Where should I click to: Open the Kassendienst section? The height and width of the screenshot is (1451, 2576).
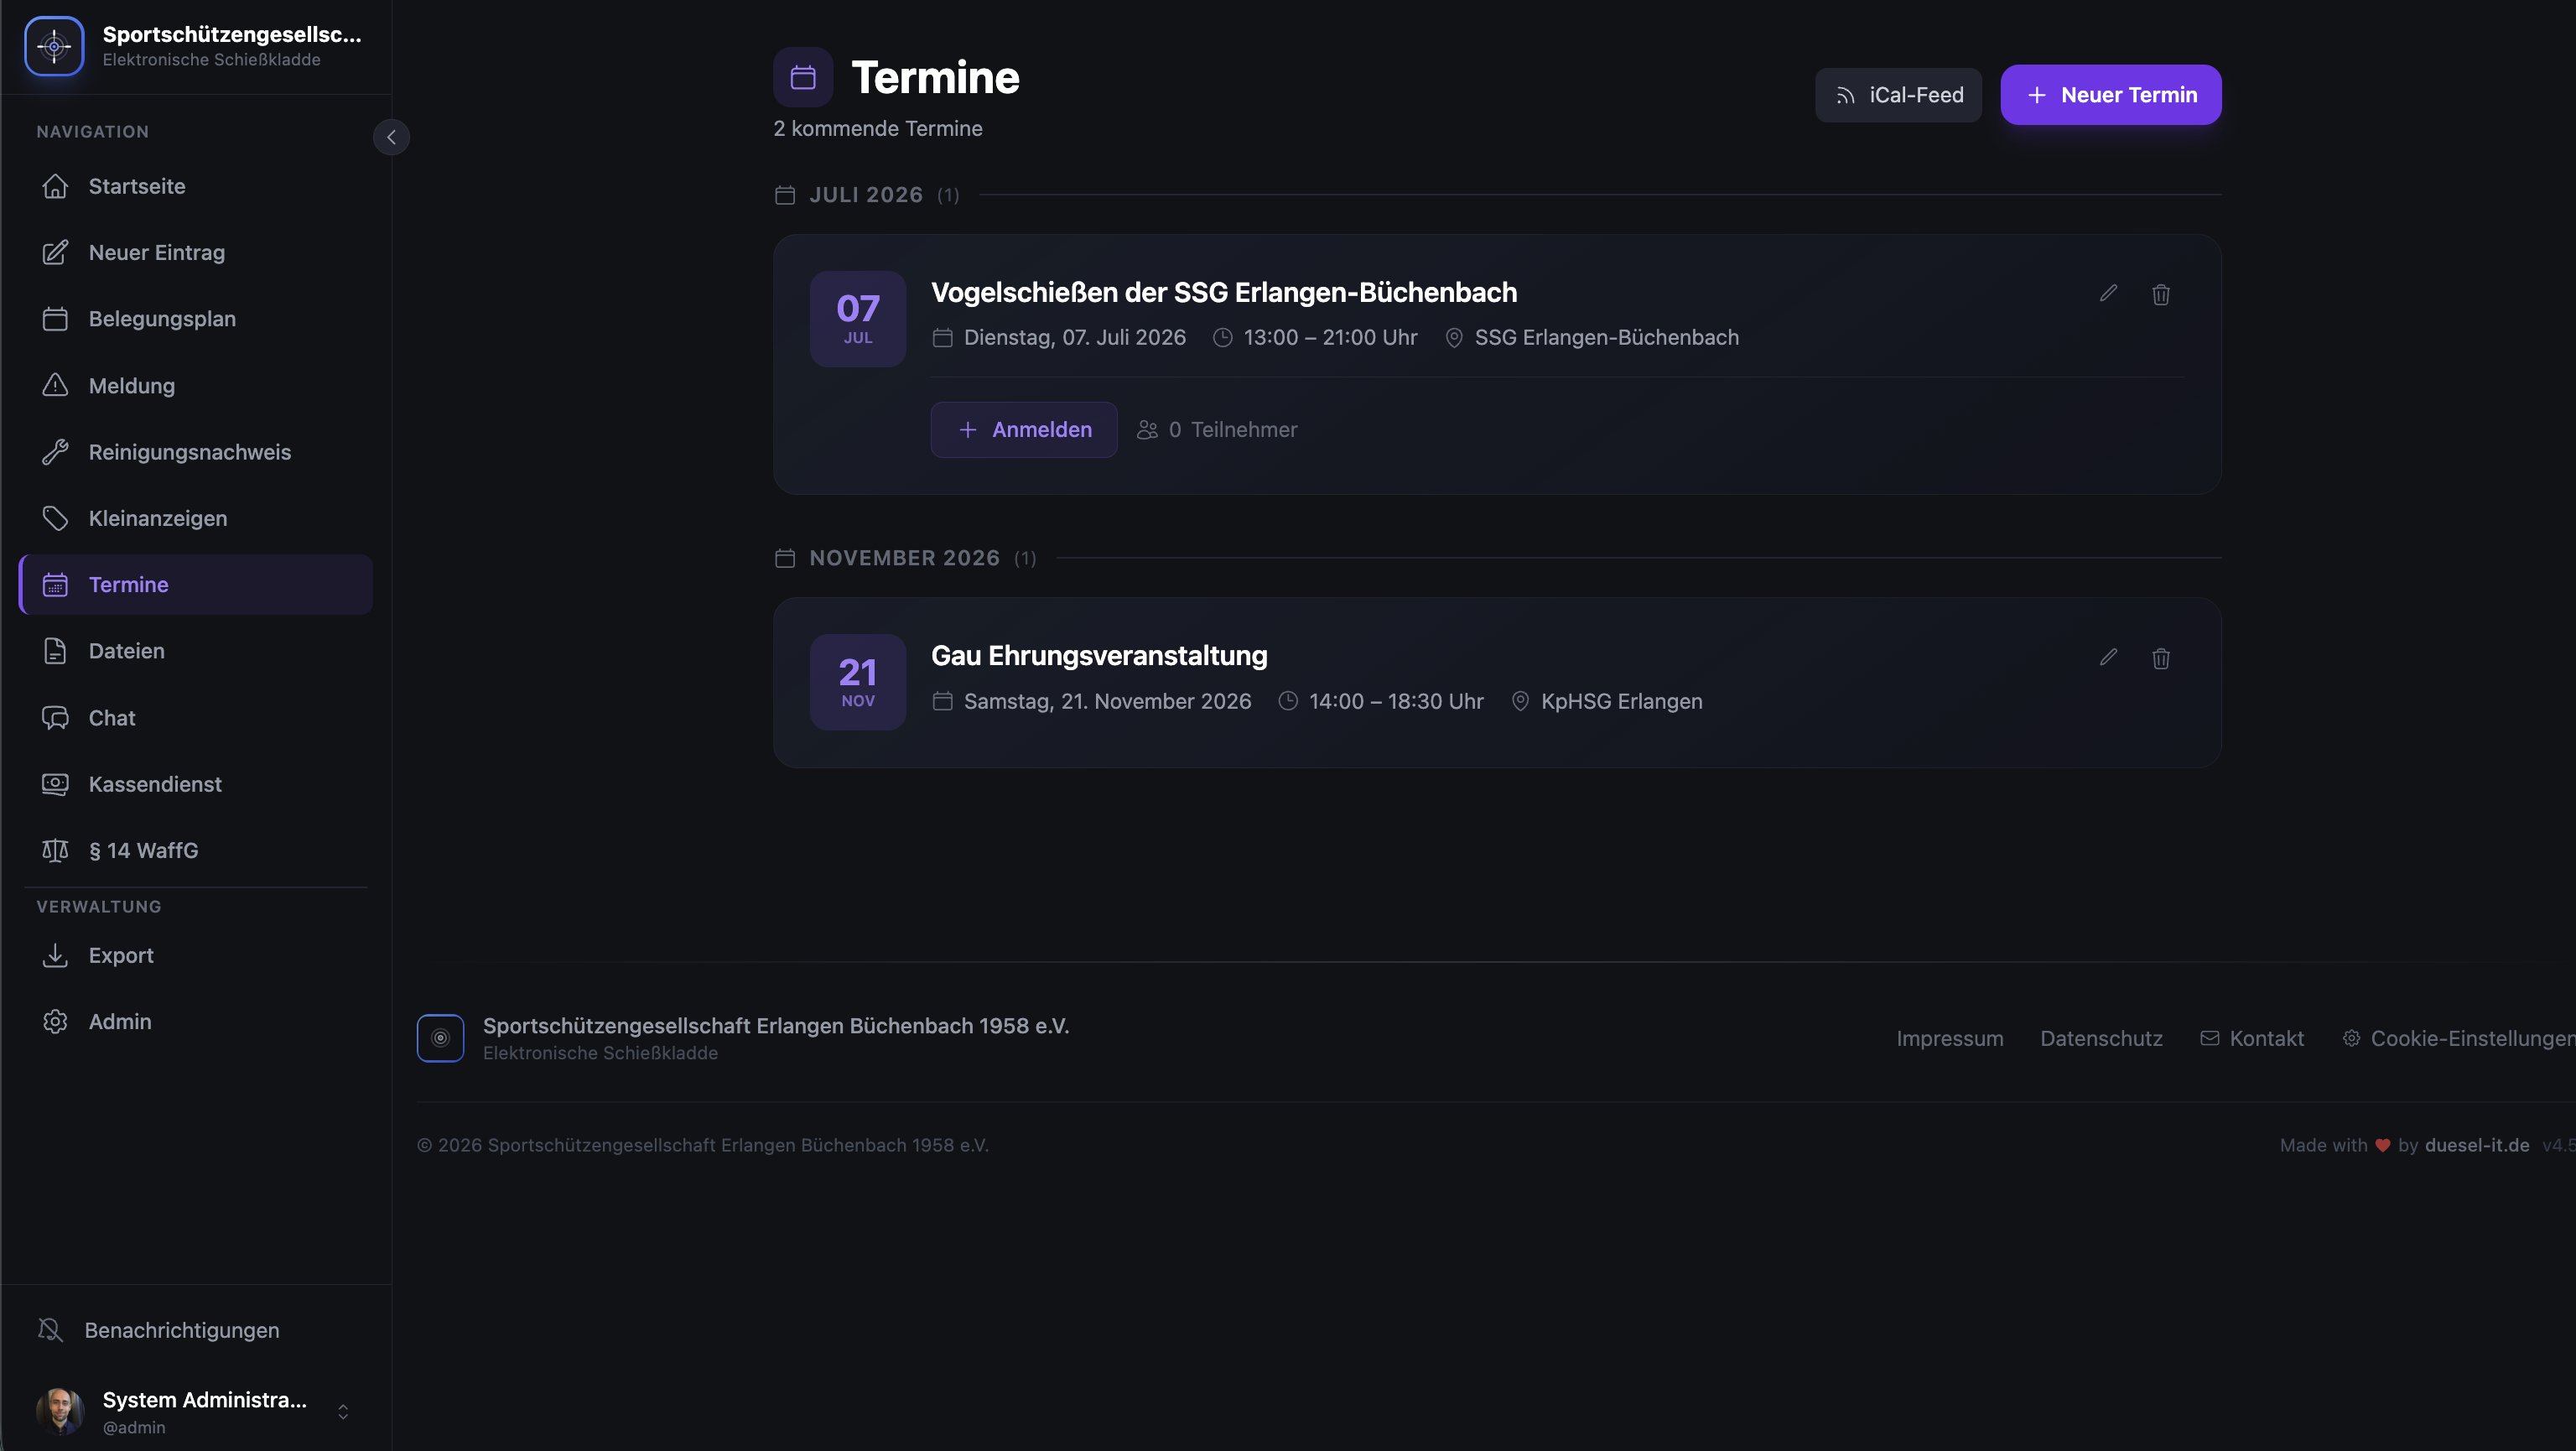(x=155, y=784)
